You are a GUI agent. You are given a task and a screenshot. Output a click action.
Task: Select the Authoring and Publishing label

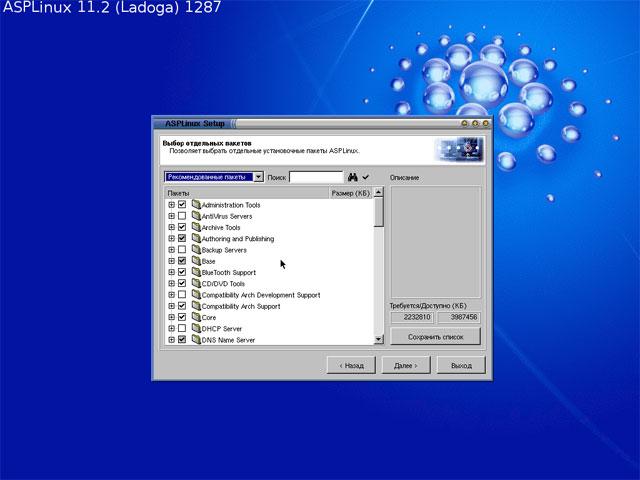click(x=238, y=239)
